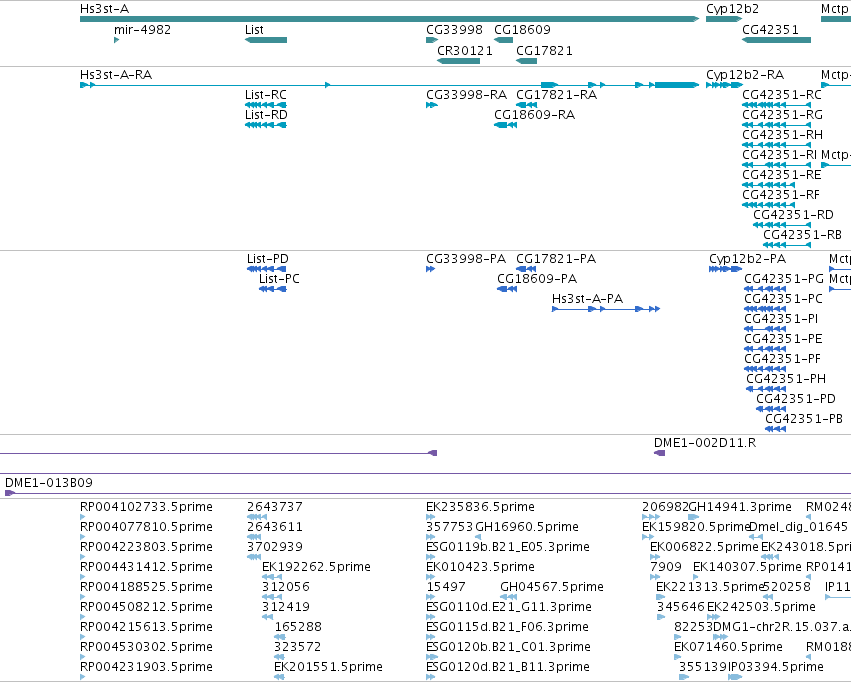
Task: Click the GH04567.5prime EST label
Action: tap(552, 587)
